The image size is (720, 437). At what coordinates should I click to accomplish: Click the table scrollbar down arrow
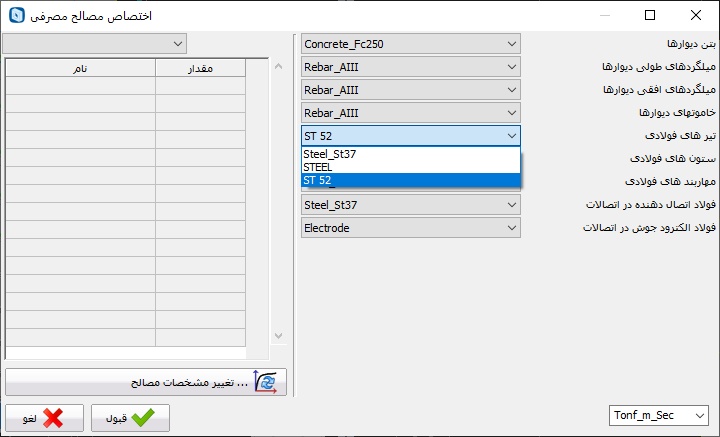[278, 337]
